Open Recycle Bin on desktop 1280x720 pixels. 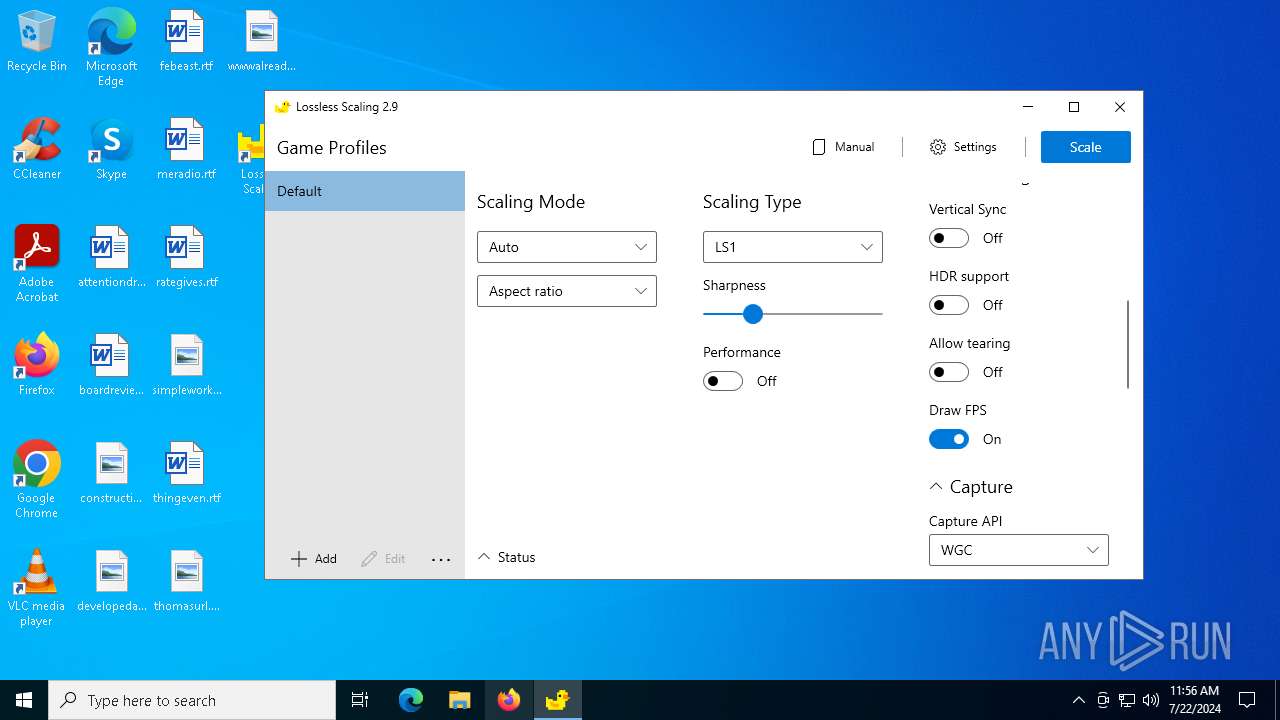pos(37,42)
